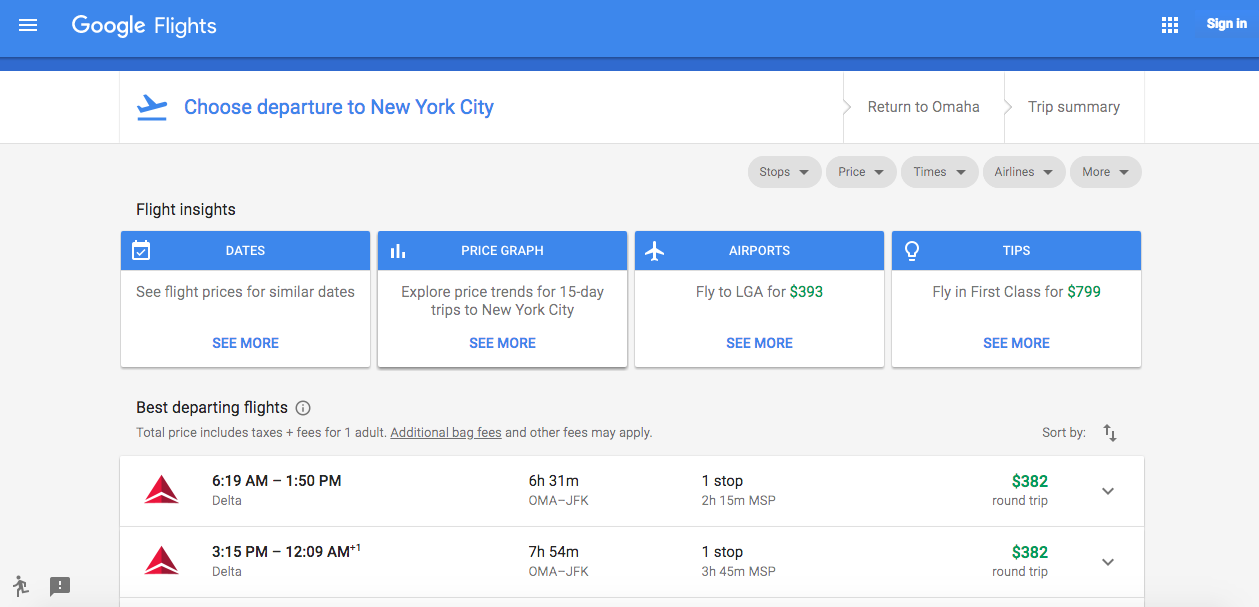
Task: Click the sort order arrows icon
Action: pos(1110,433)
